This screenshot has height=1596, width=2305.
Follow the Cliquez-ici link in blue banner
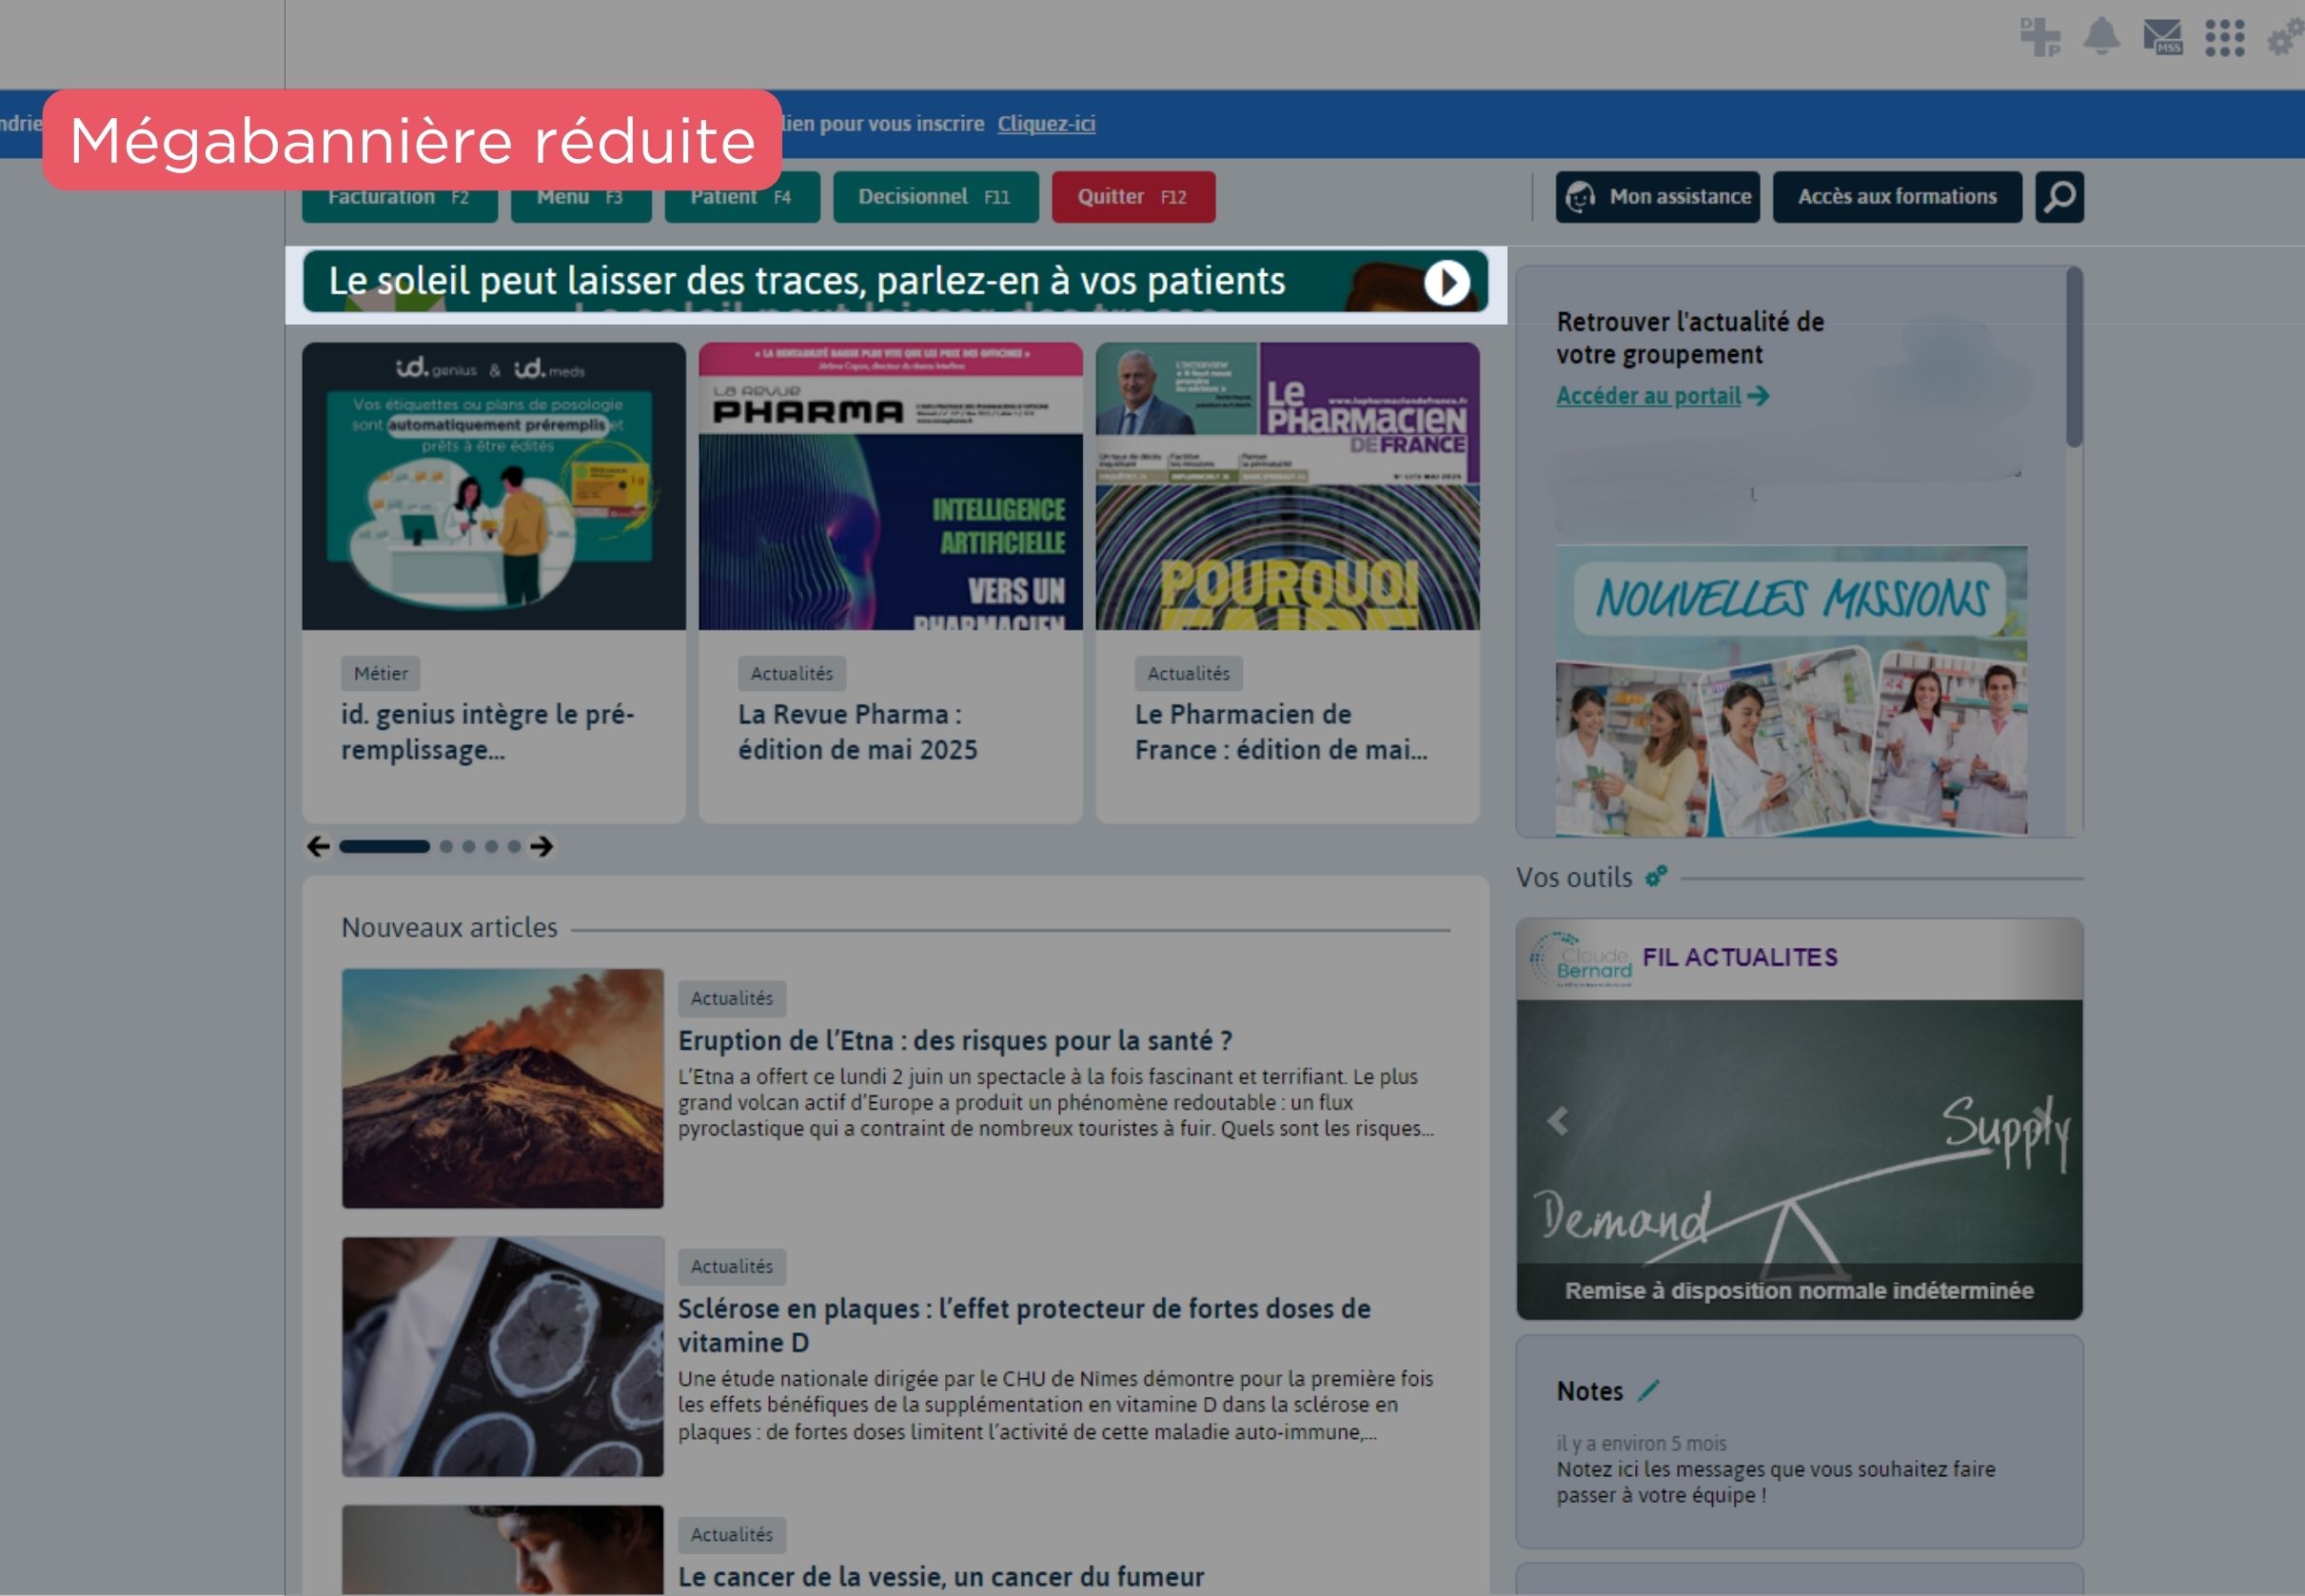click(x=1045, y=124)
